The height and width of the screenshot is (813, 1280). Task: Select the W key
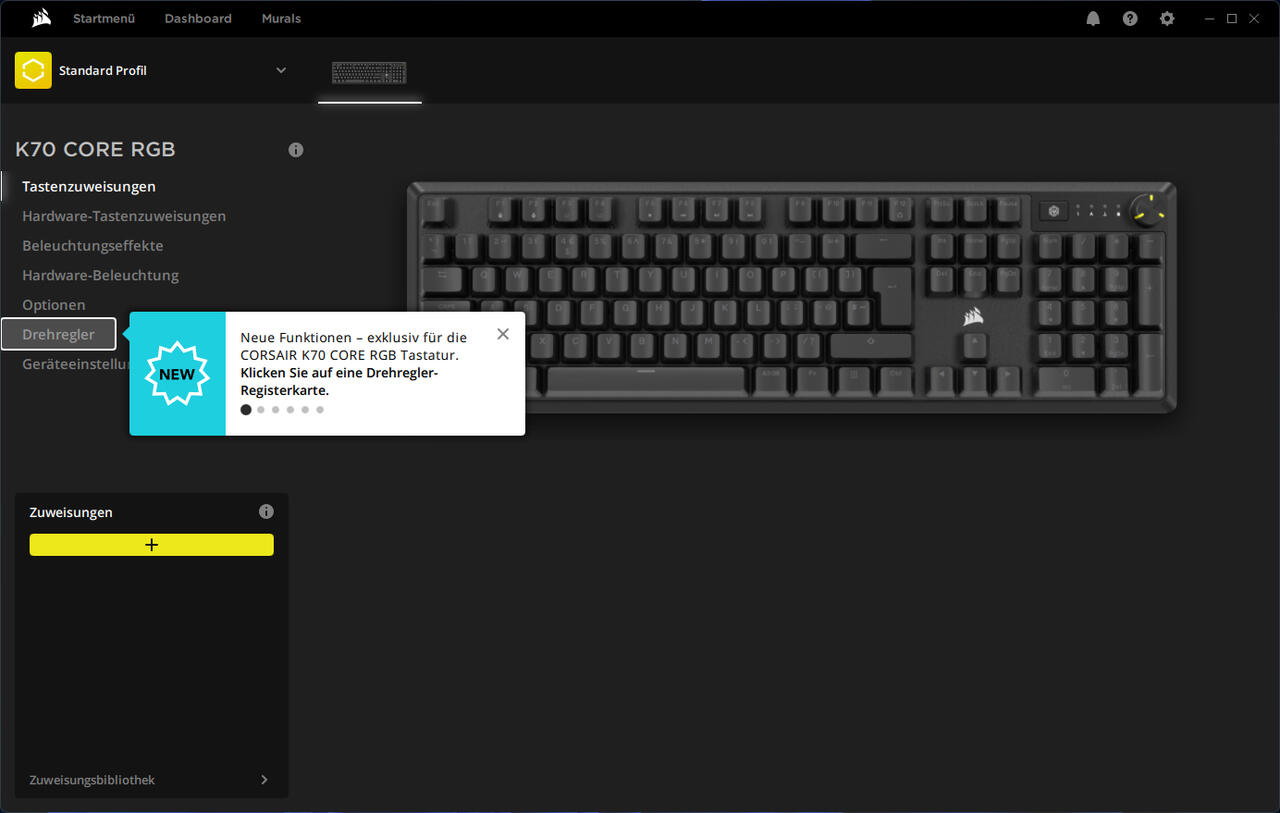point(517,280)
